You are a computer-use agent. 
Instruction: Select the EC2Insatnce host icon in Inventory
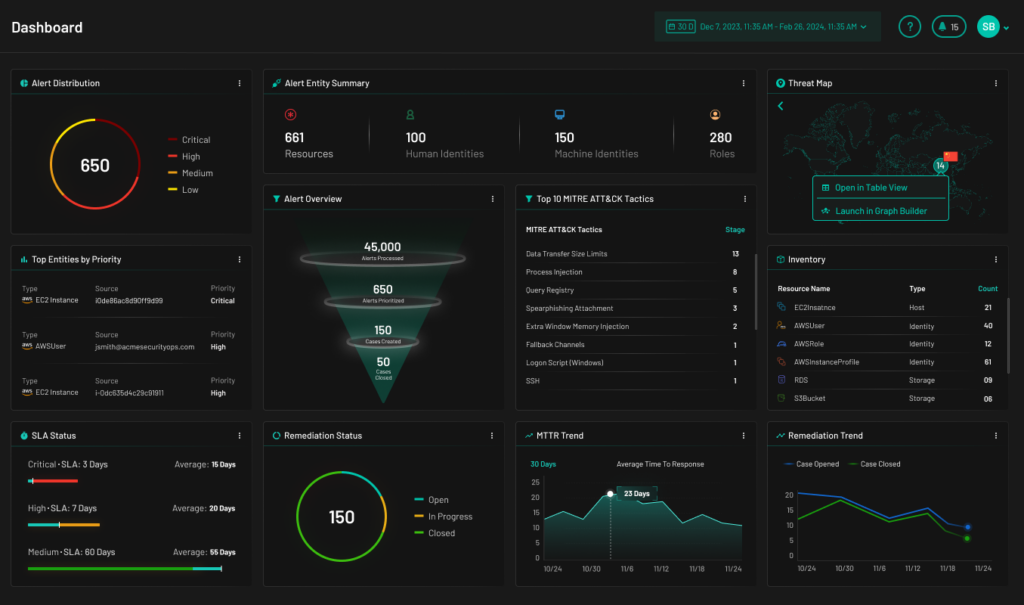coord(781,307)
